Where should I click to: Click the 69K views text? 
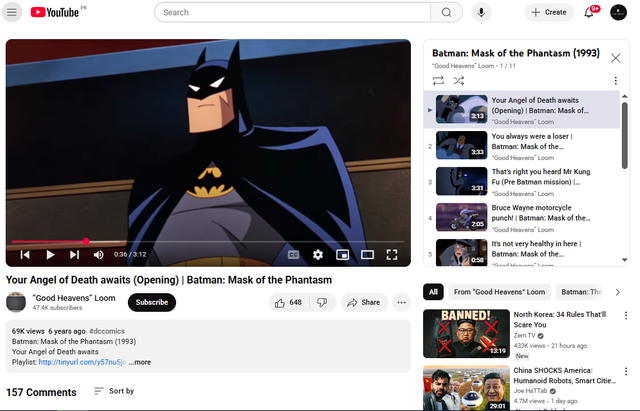[28, 331]
